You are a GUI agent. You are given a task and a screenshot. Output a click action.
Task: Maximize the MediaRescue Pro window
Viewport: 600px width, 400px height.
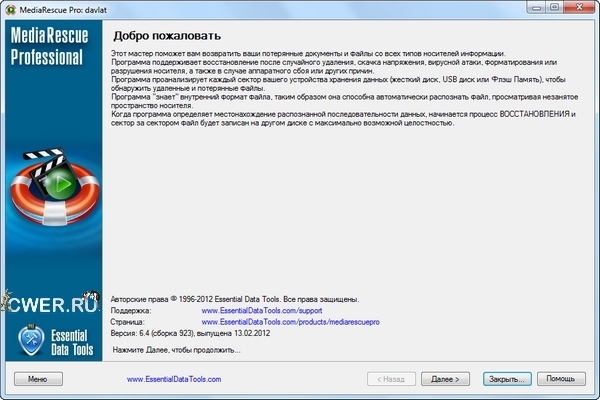click(554, 7)
